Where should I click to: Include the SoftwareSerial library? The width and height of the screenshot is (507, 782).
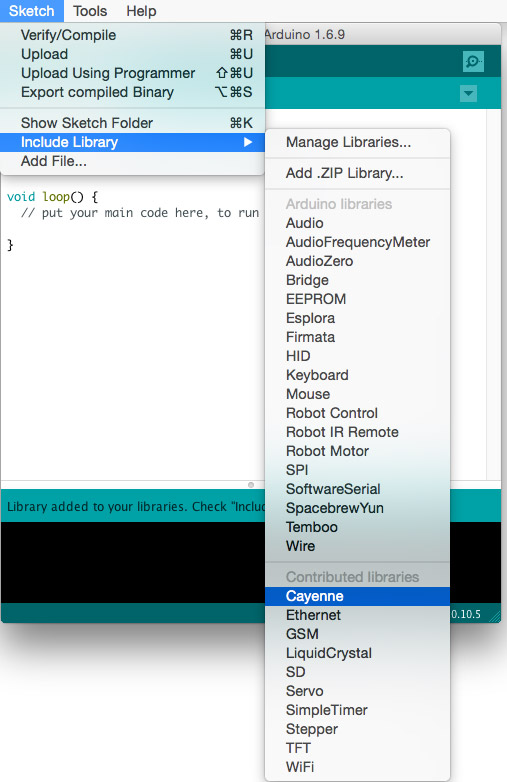(x=357, y=489)
